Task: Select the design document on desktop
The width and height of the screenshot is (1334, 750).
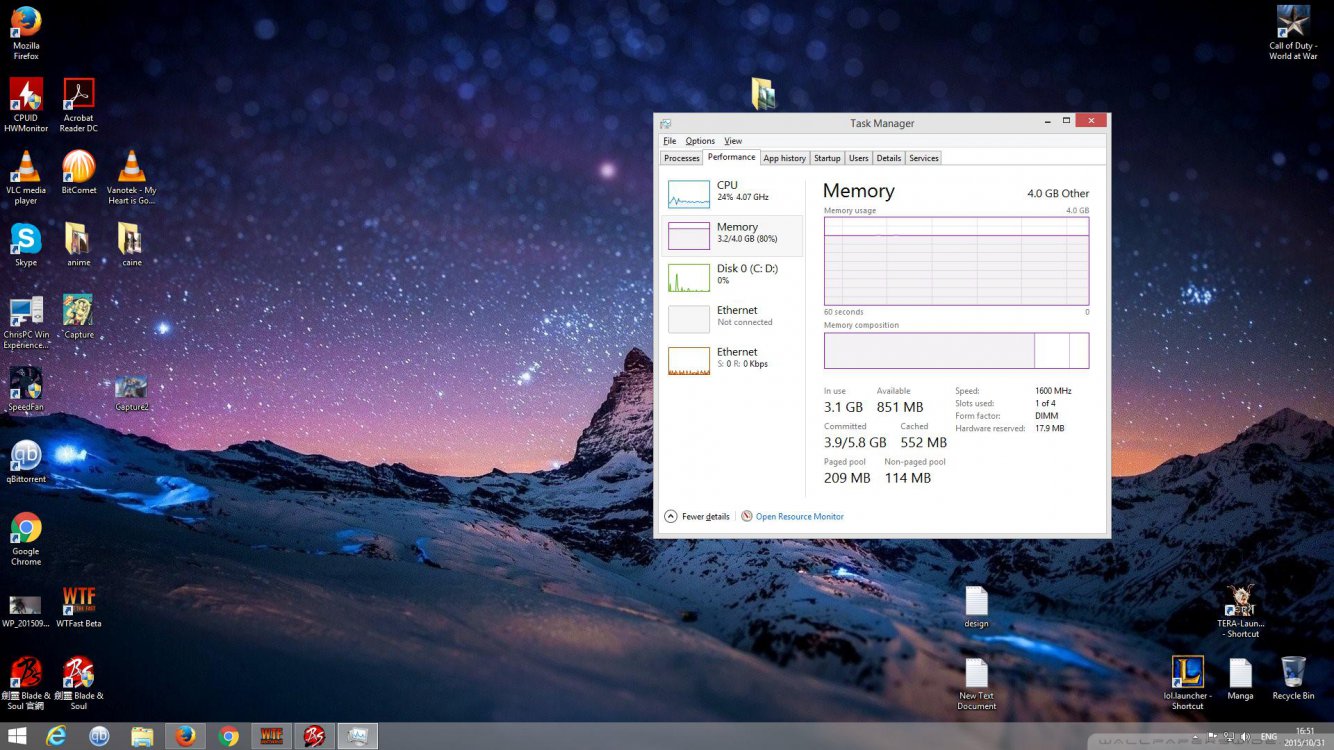Action: click(977, 606)
